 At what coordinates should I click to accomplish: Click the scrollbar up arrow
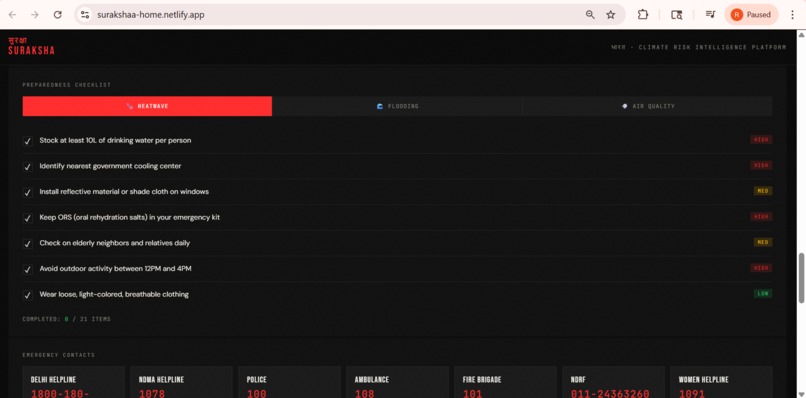click(801, 34)
